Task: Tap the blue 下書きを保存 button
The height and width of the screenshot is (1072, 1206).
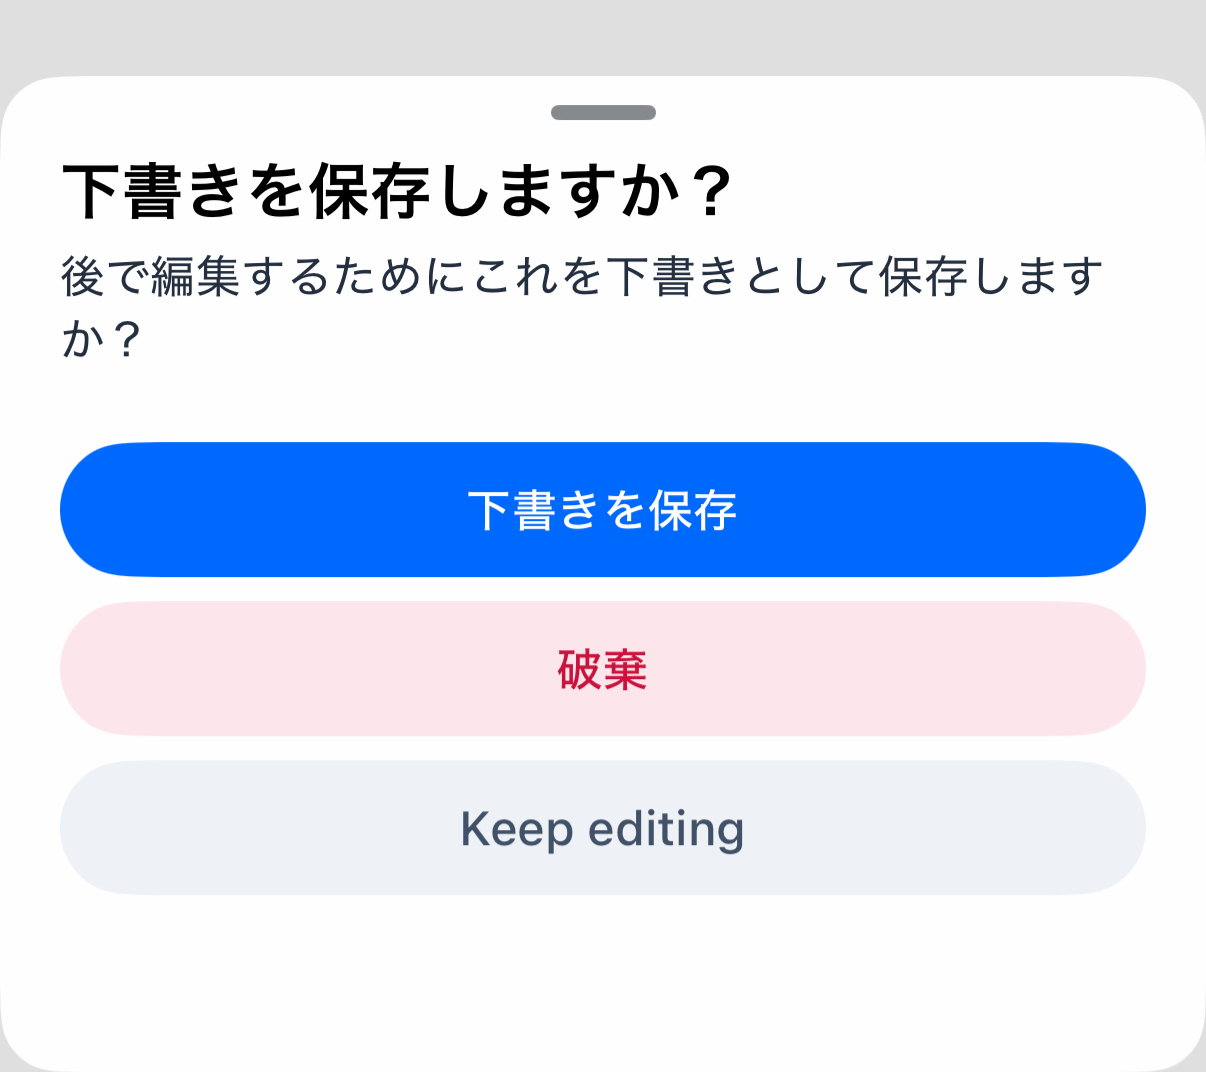Action: (x=602, y=509)
